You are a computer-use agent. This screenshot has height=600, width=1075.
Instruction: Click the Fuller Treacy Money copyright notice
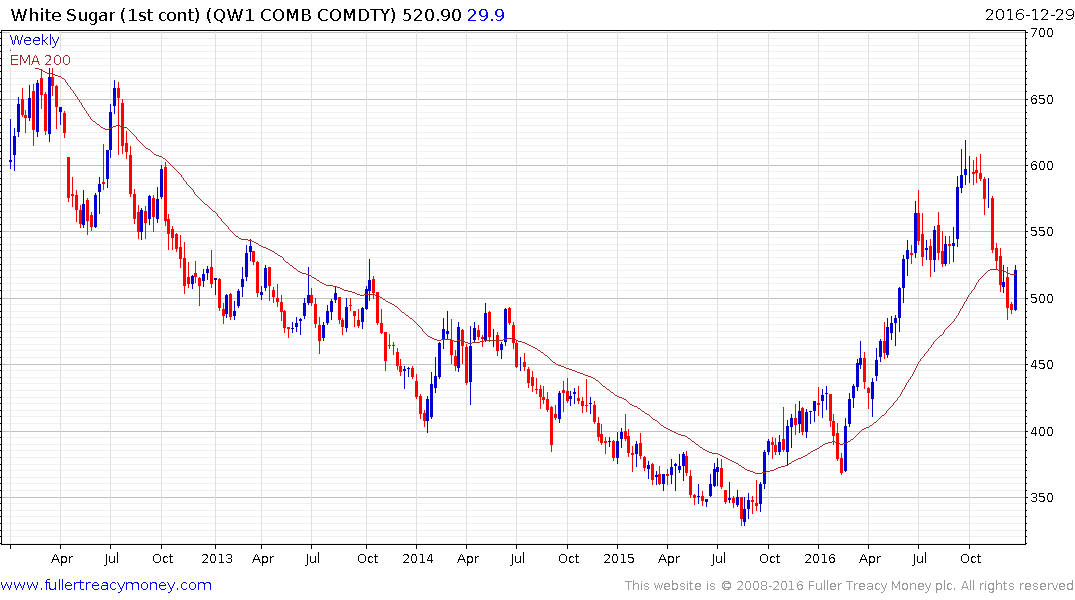(x=849, y=586)
